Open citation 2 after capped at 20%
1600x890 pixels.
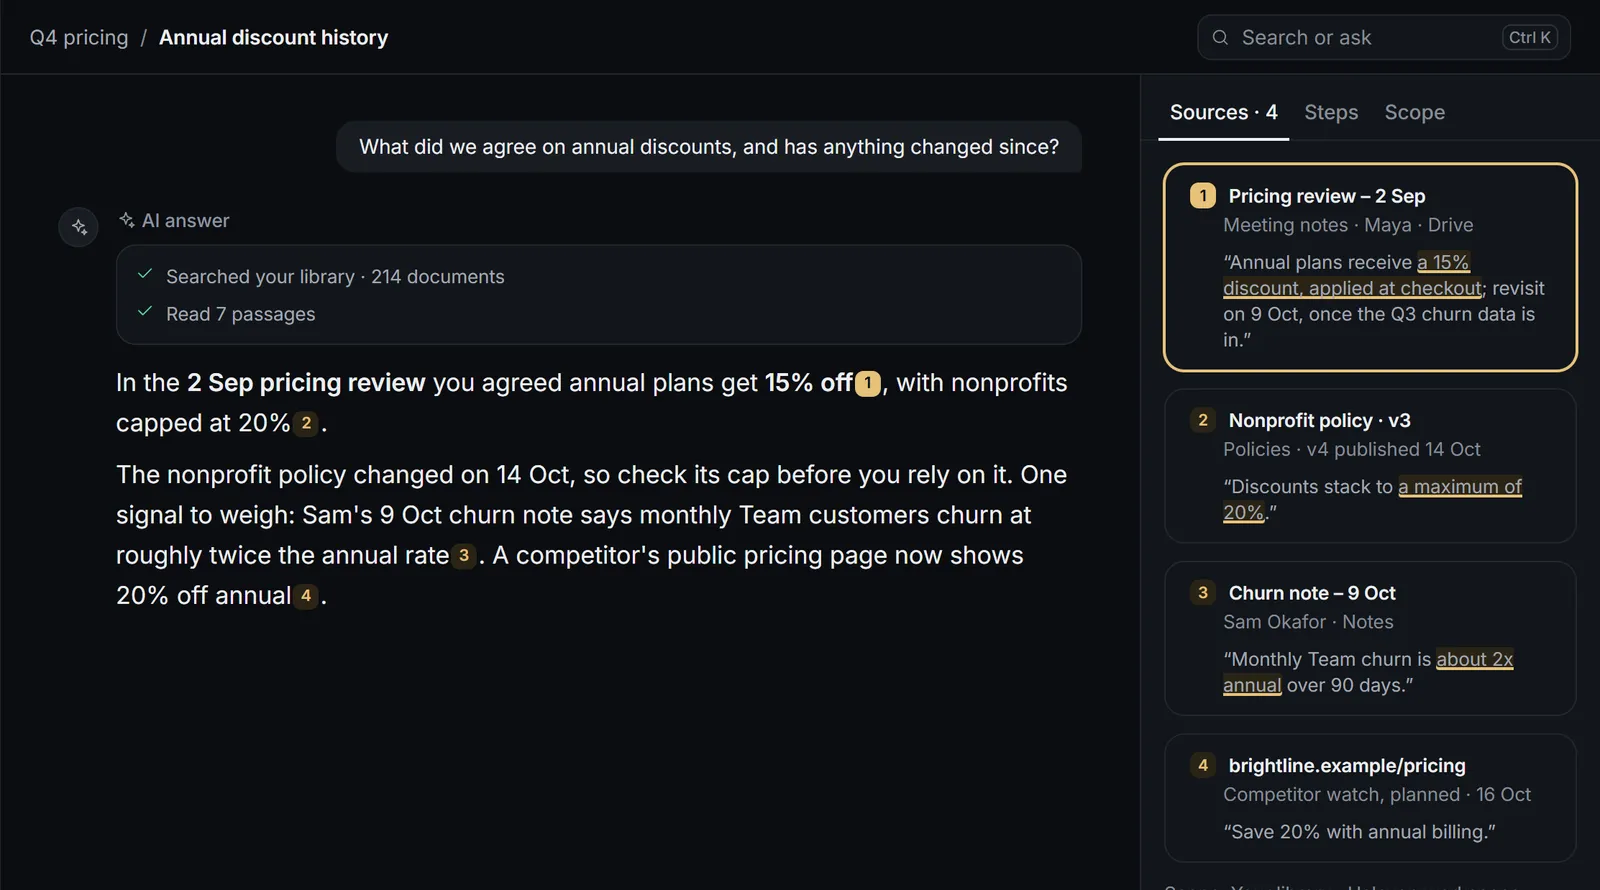click(306, 423)
